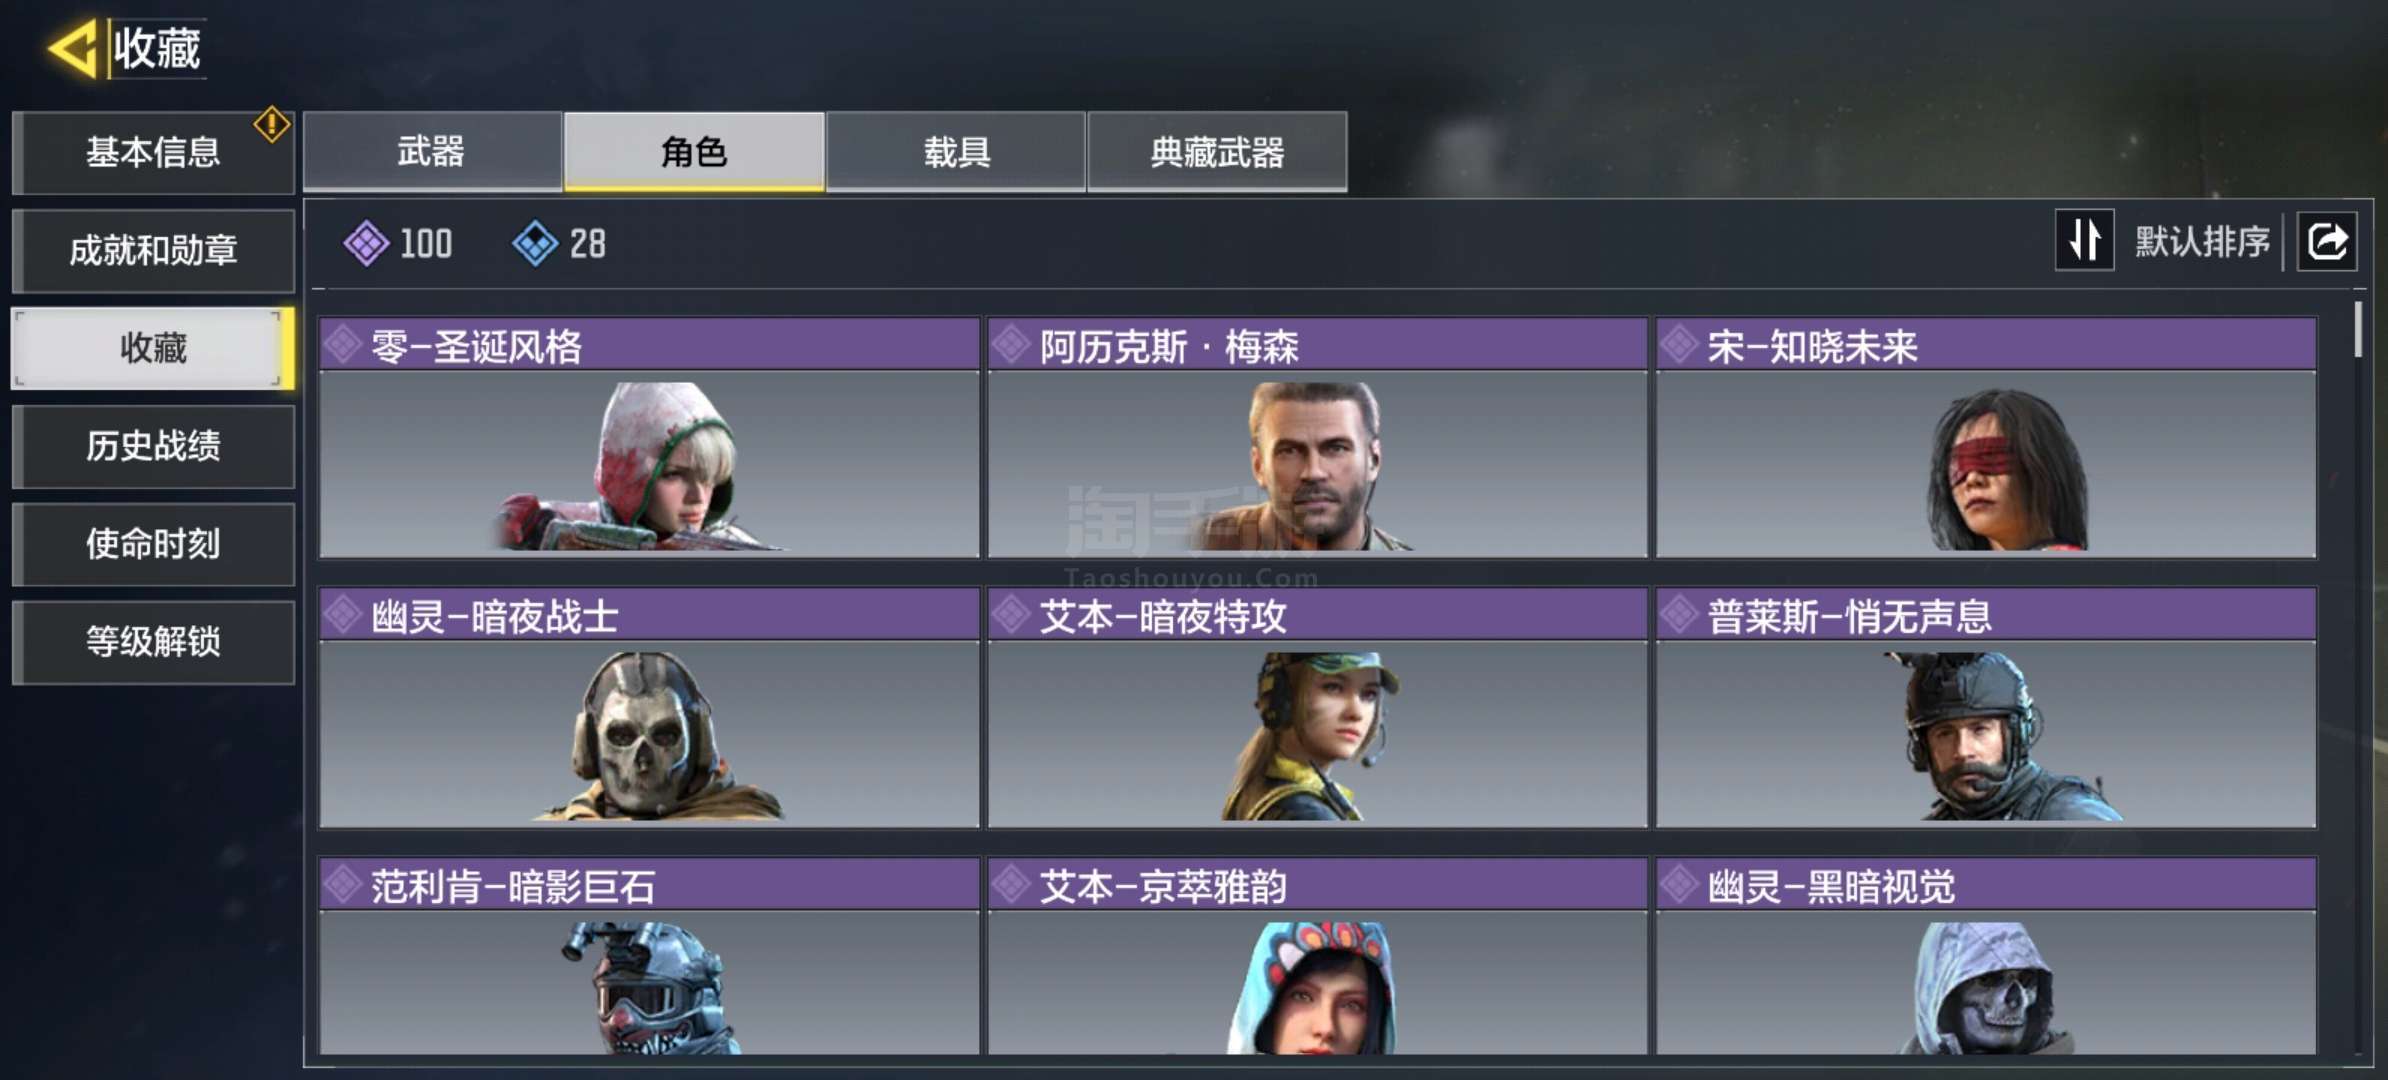Select the 角色 tab

click(694, 151)
